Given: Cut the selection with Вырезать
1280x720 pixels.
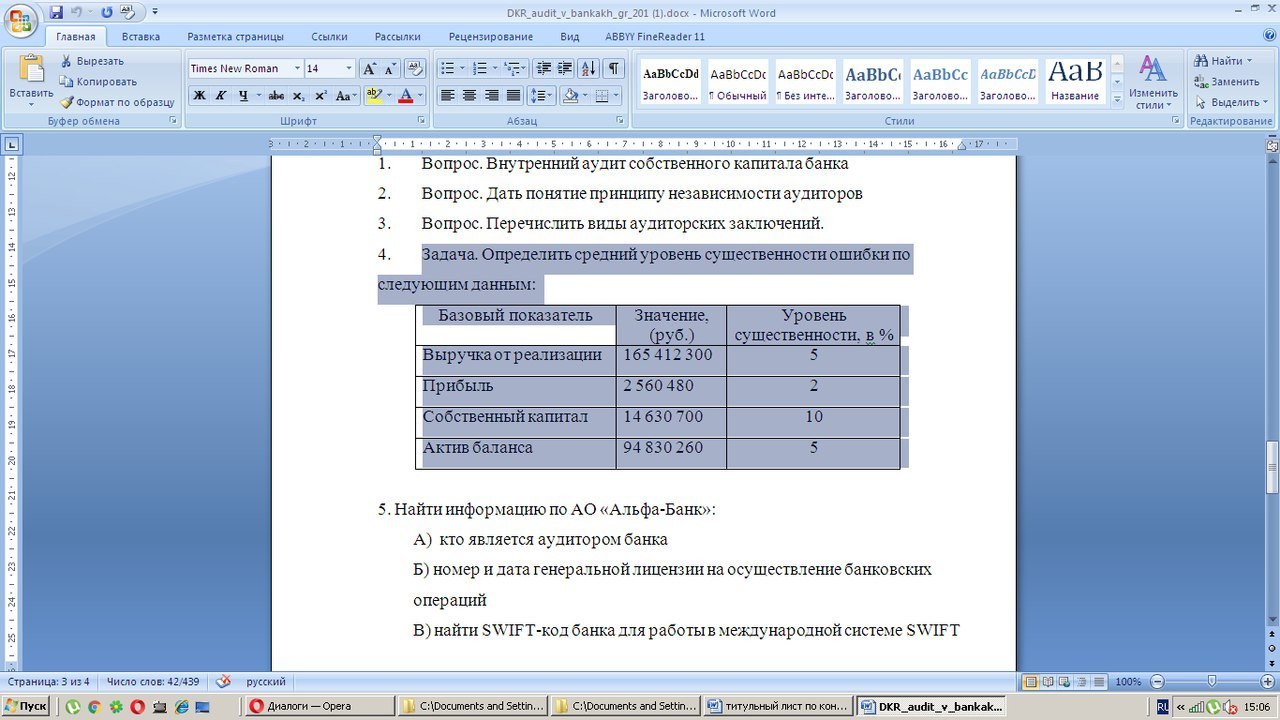Looking at the screenshot, I should click(92, 61).
